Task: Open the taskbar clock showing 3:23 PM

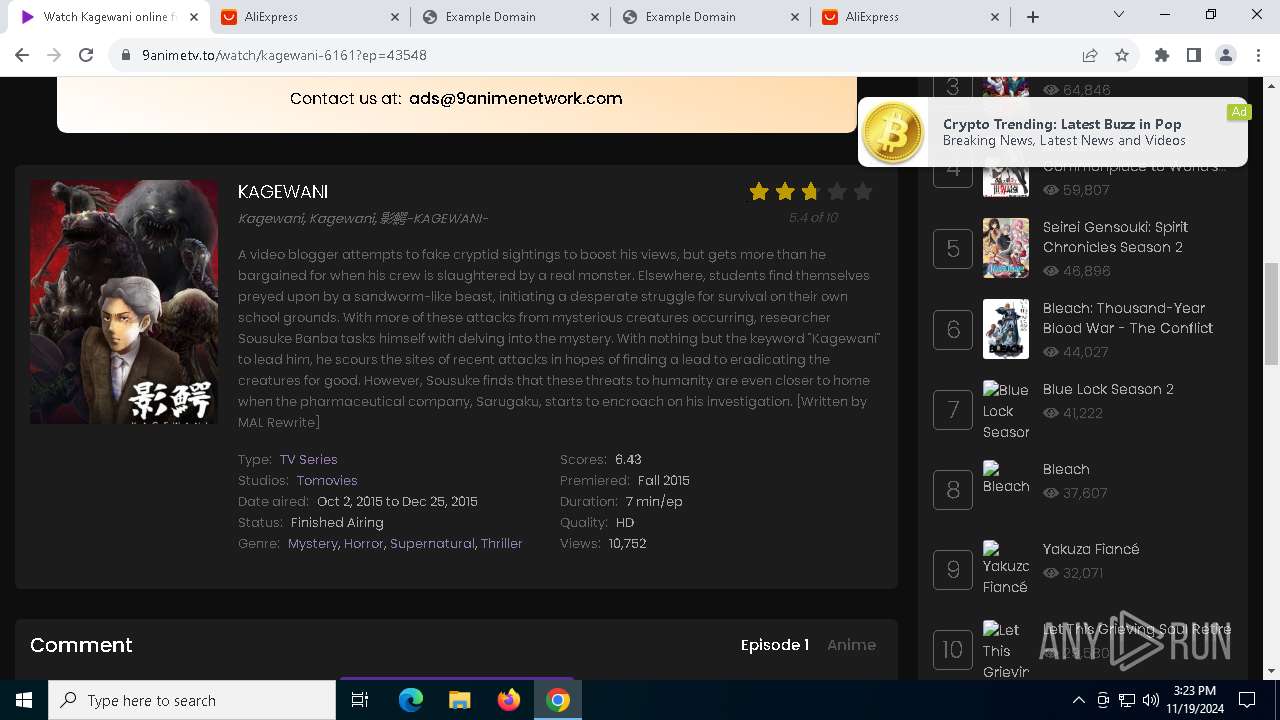Action: click(x=1194, y=700)
